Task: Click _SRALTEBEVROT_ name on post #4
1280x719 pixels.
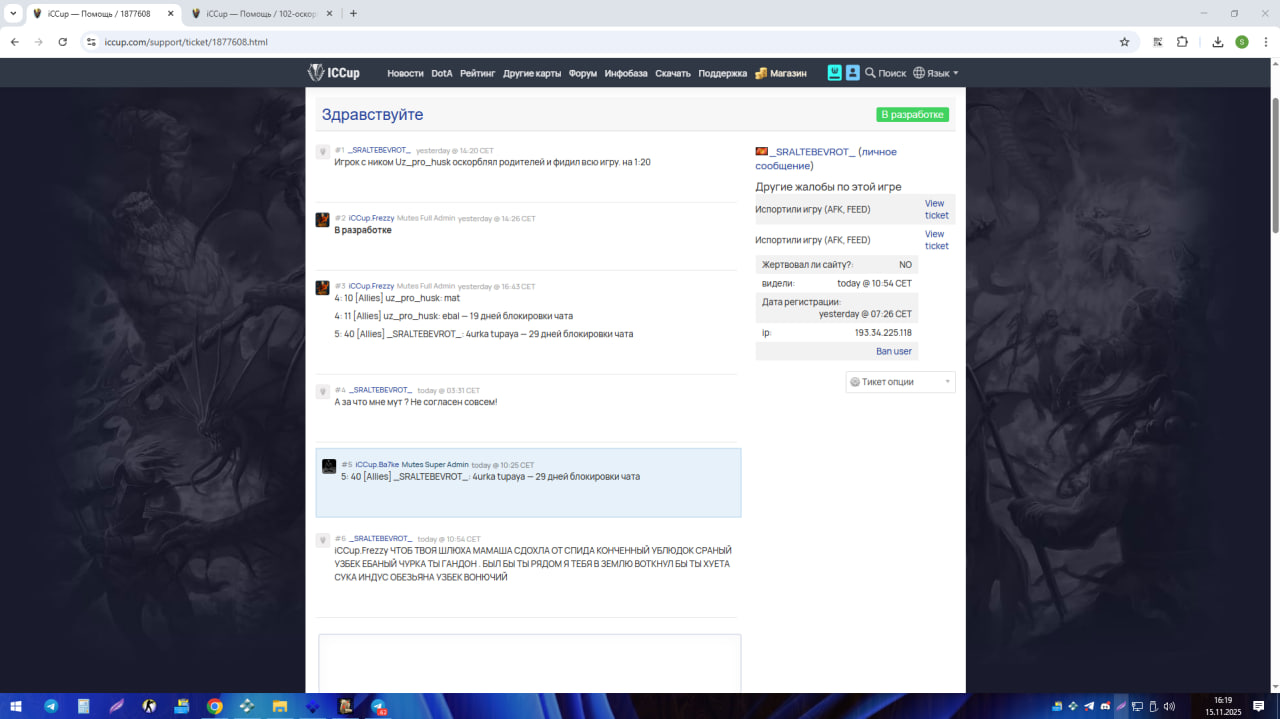Action: pyautogui.click(x=380, y=390)
